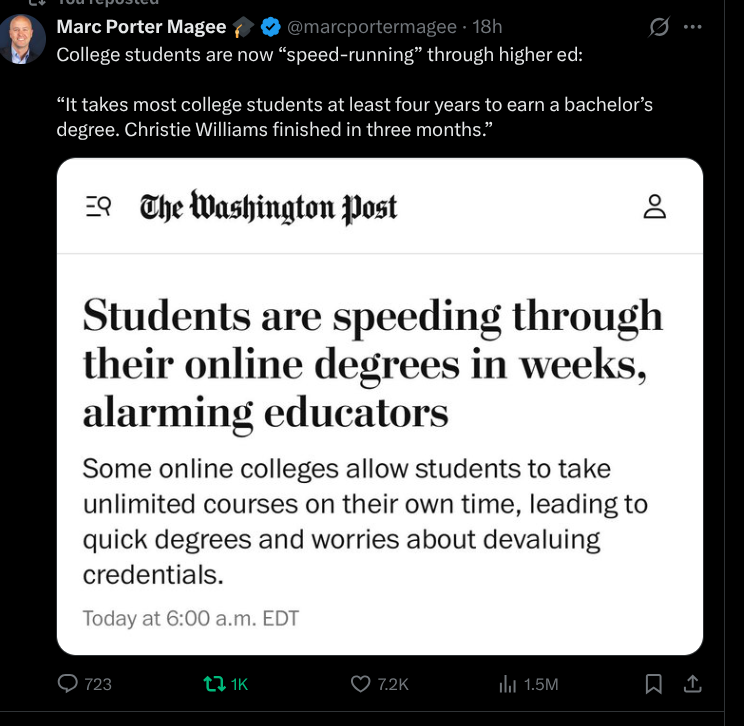Open the tweet's 18h timestamp link

[x=488, y=27]
